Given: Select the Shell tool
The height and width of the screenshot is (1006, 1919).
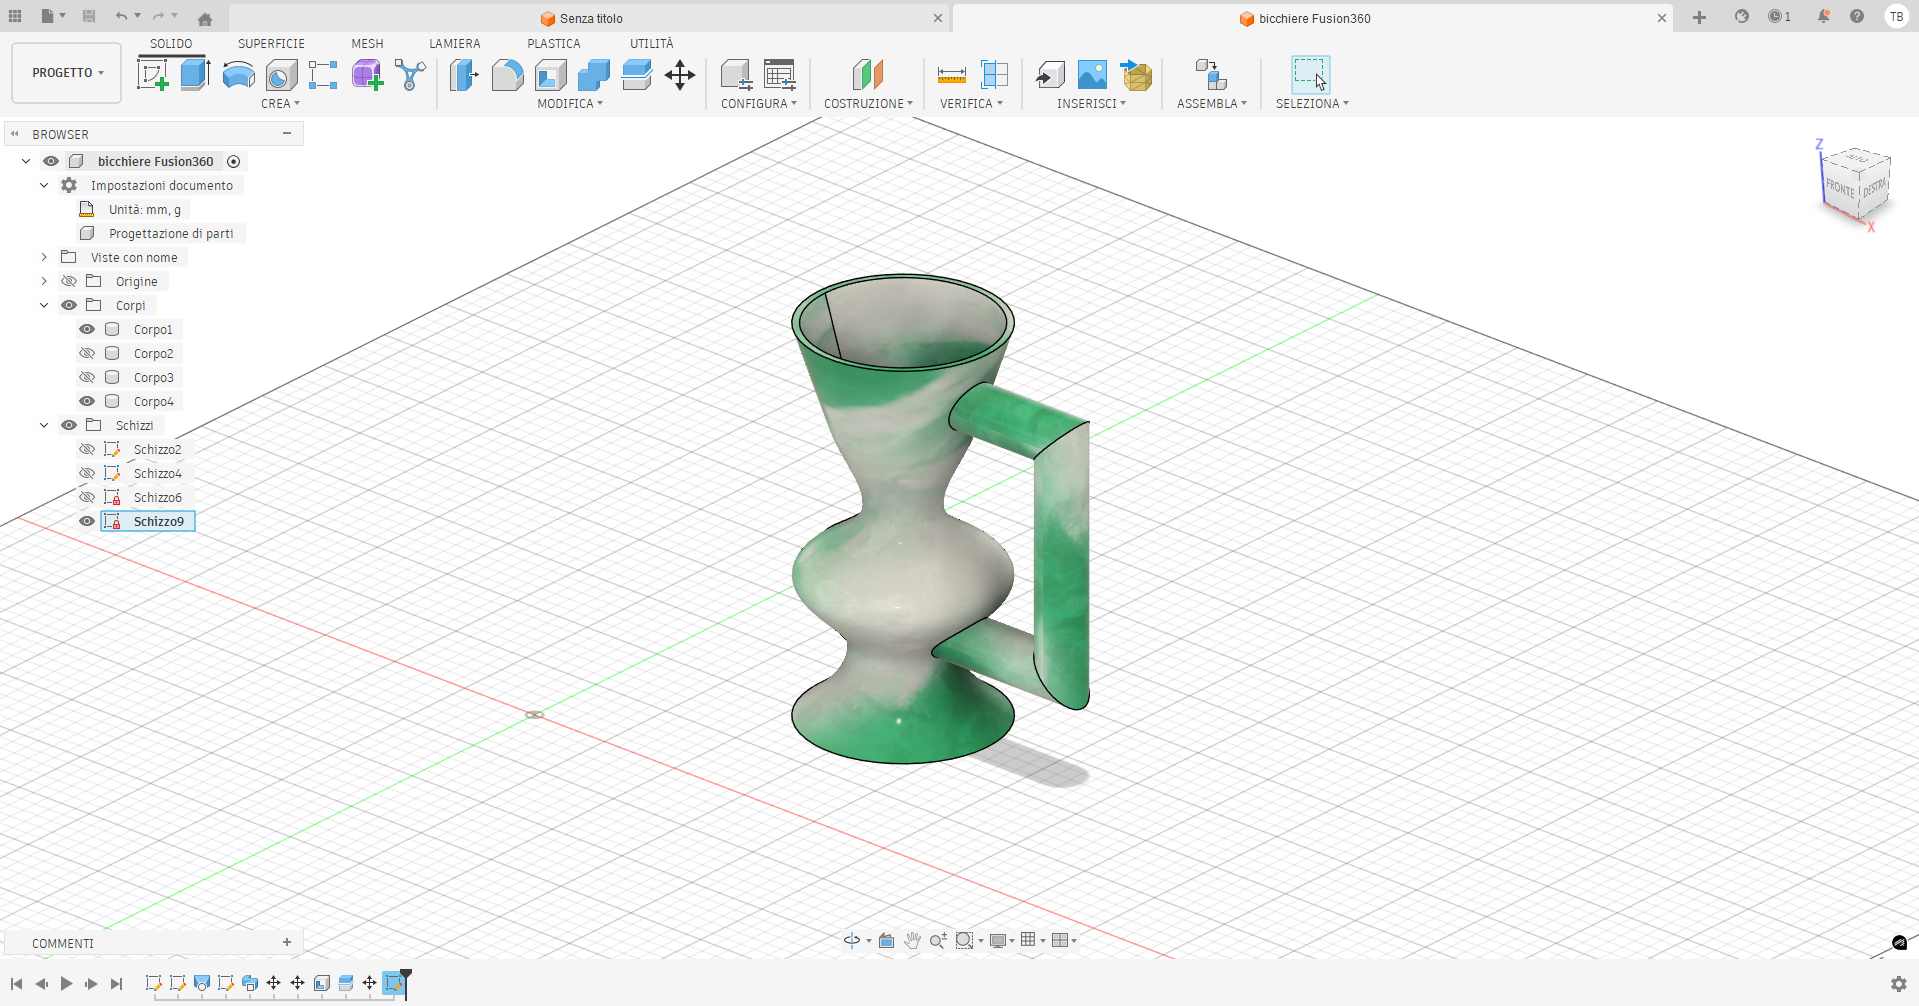Looking at the screenshot, I should (549, 75).
